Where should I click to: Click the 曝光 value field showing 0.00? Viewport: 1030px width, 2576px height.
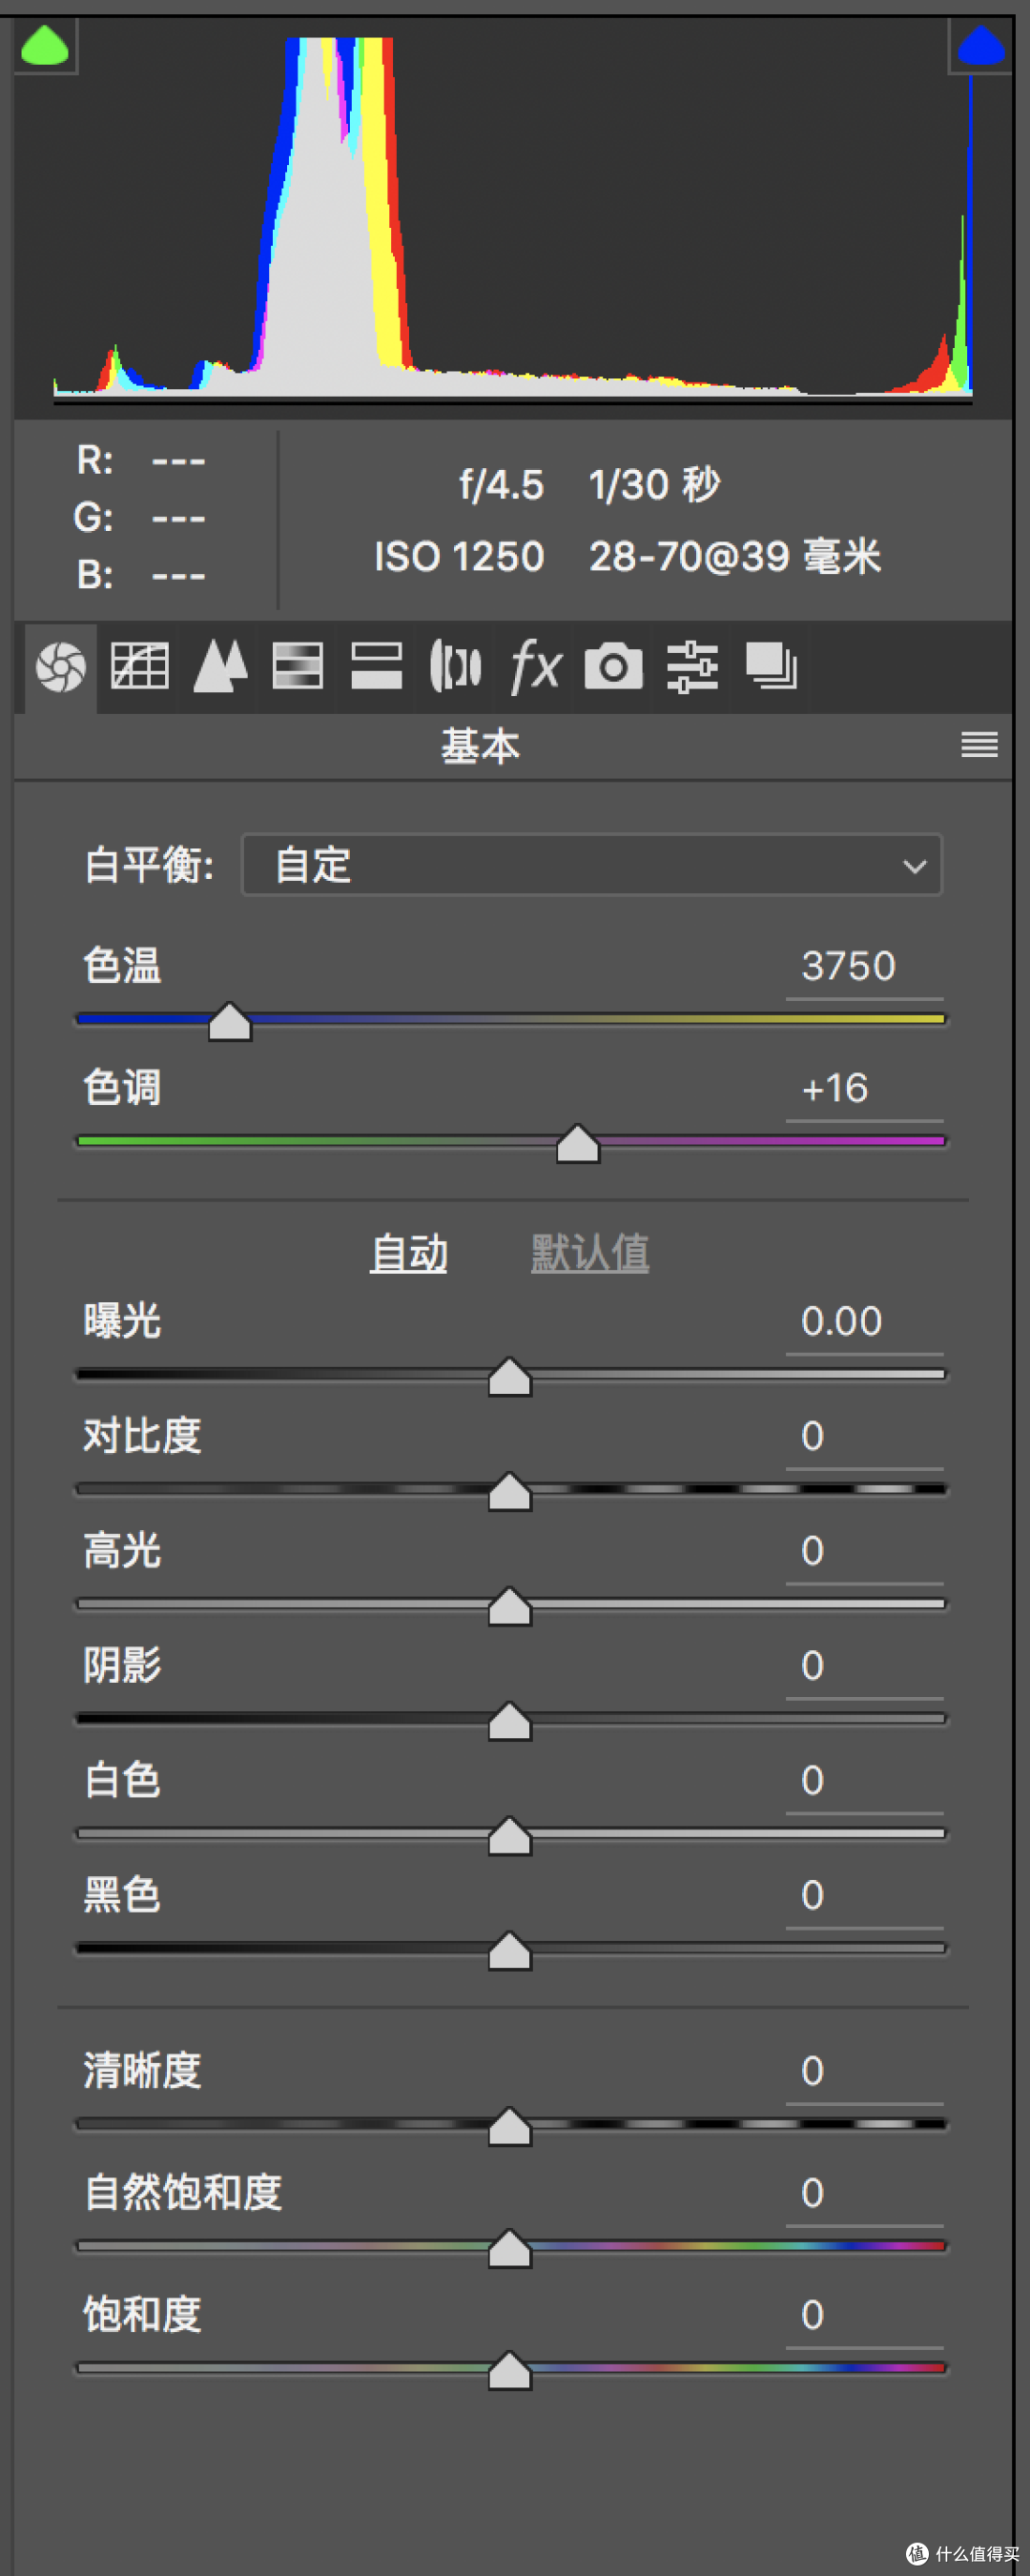(x=864, y=1322)
